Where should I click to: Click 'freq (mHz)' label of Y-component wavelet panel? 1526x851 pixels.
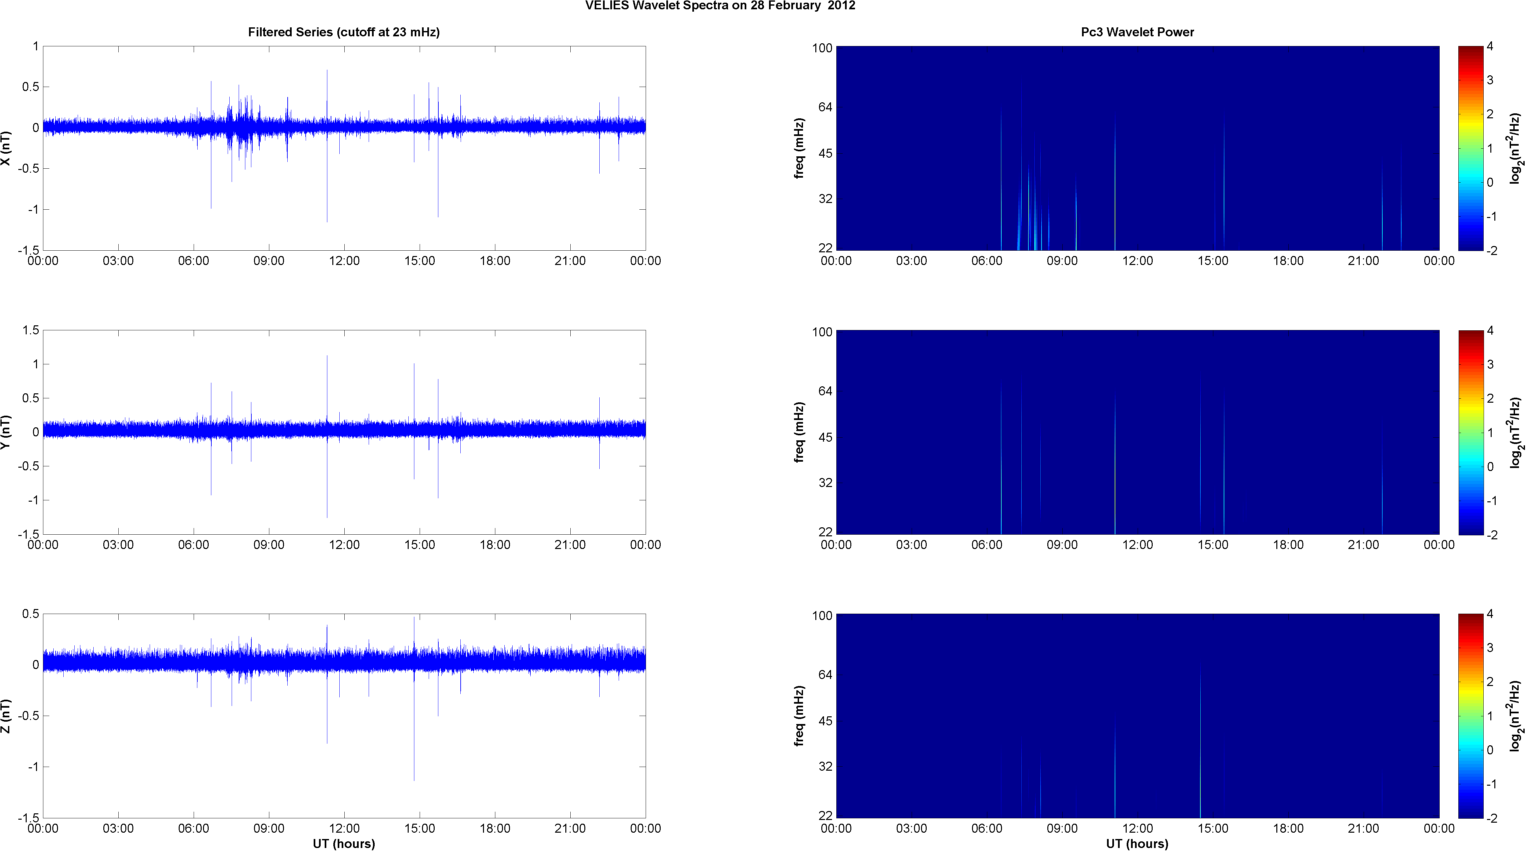[800, 432]
